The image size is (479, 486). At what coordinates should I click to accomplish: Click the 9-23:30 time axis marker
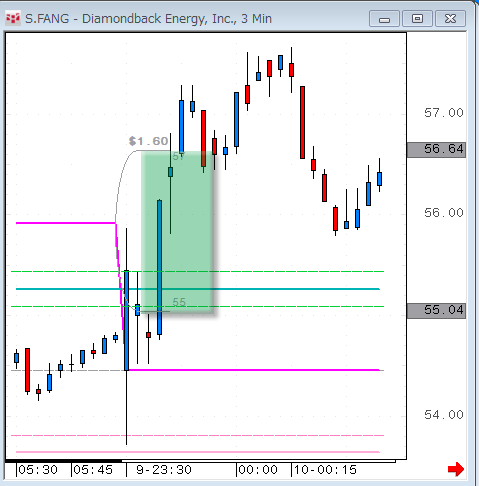coord(164,470)
